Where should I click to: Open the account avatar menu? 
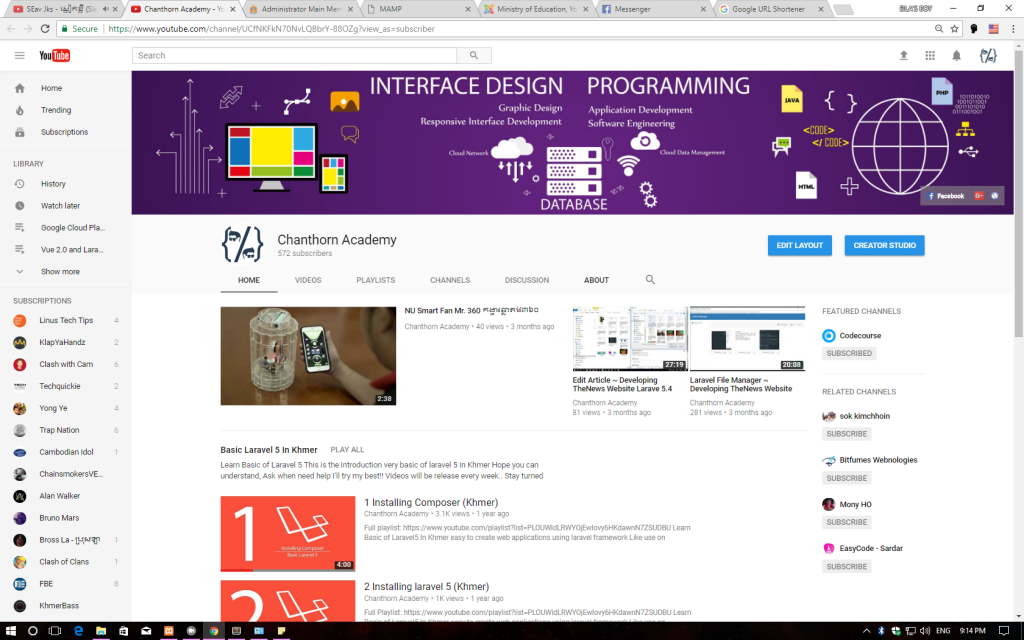[988, 55]
